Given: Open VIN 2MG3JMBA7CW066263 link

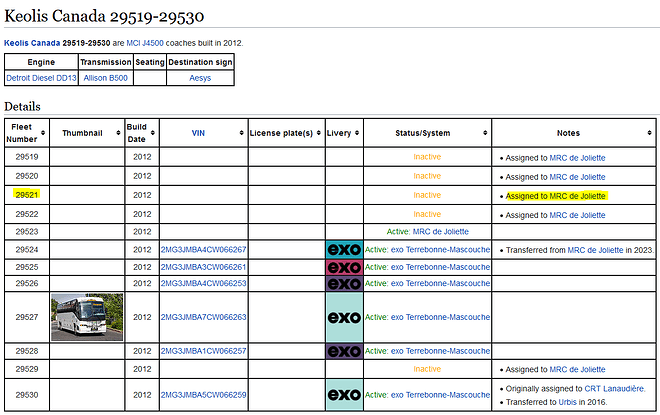Looking at the screenshot, I should tap(203, 317).
